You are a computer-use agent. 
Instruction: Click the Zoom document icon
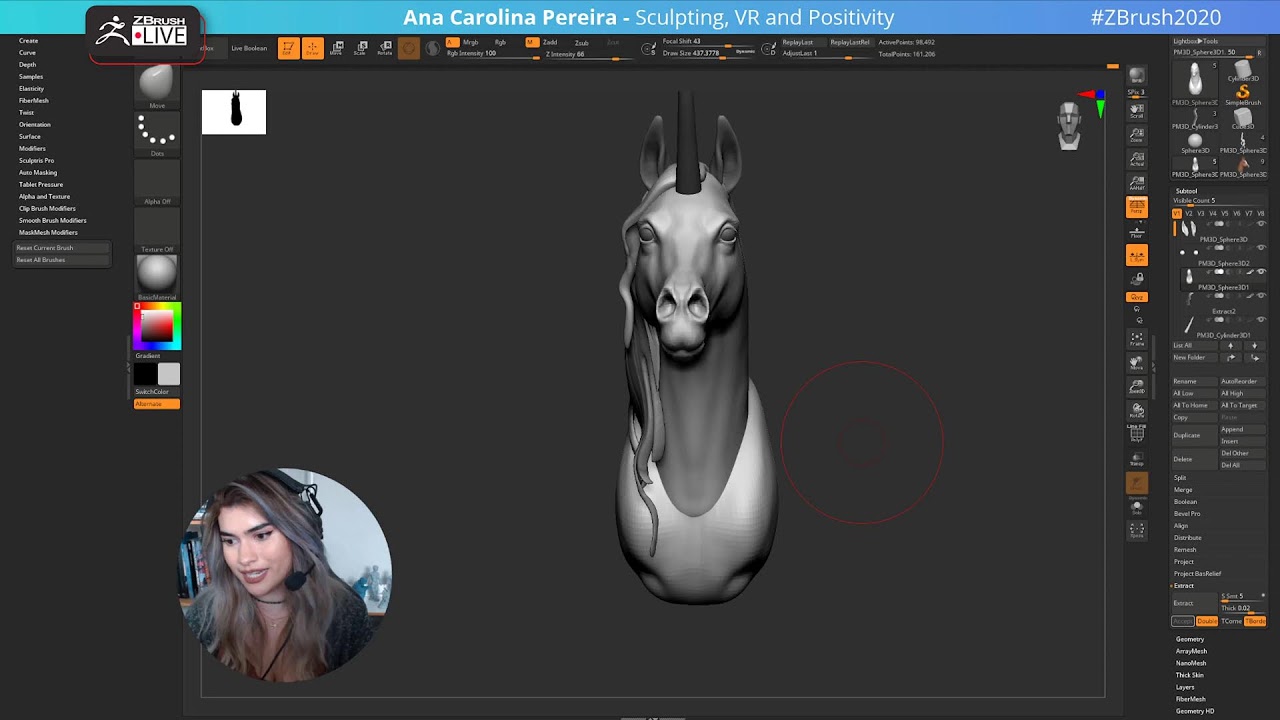pyautogui.click(x=1137, y=135)
